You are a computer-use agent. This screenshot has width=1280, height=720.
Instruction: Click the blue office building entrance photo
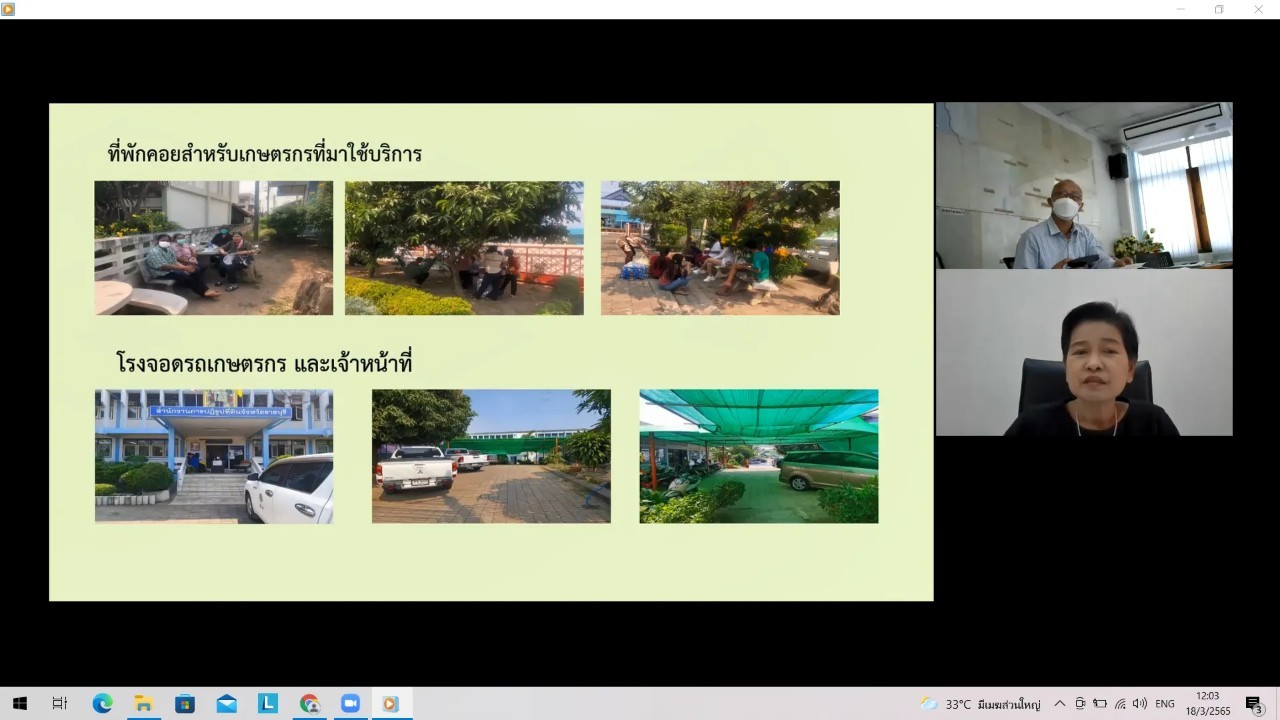pyautogui.click(x=214, y=456)
